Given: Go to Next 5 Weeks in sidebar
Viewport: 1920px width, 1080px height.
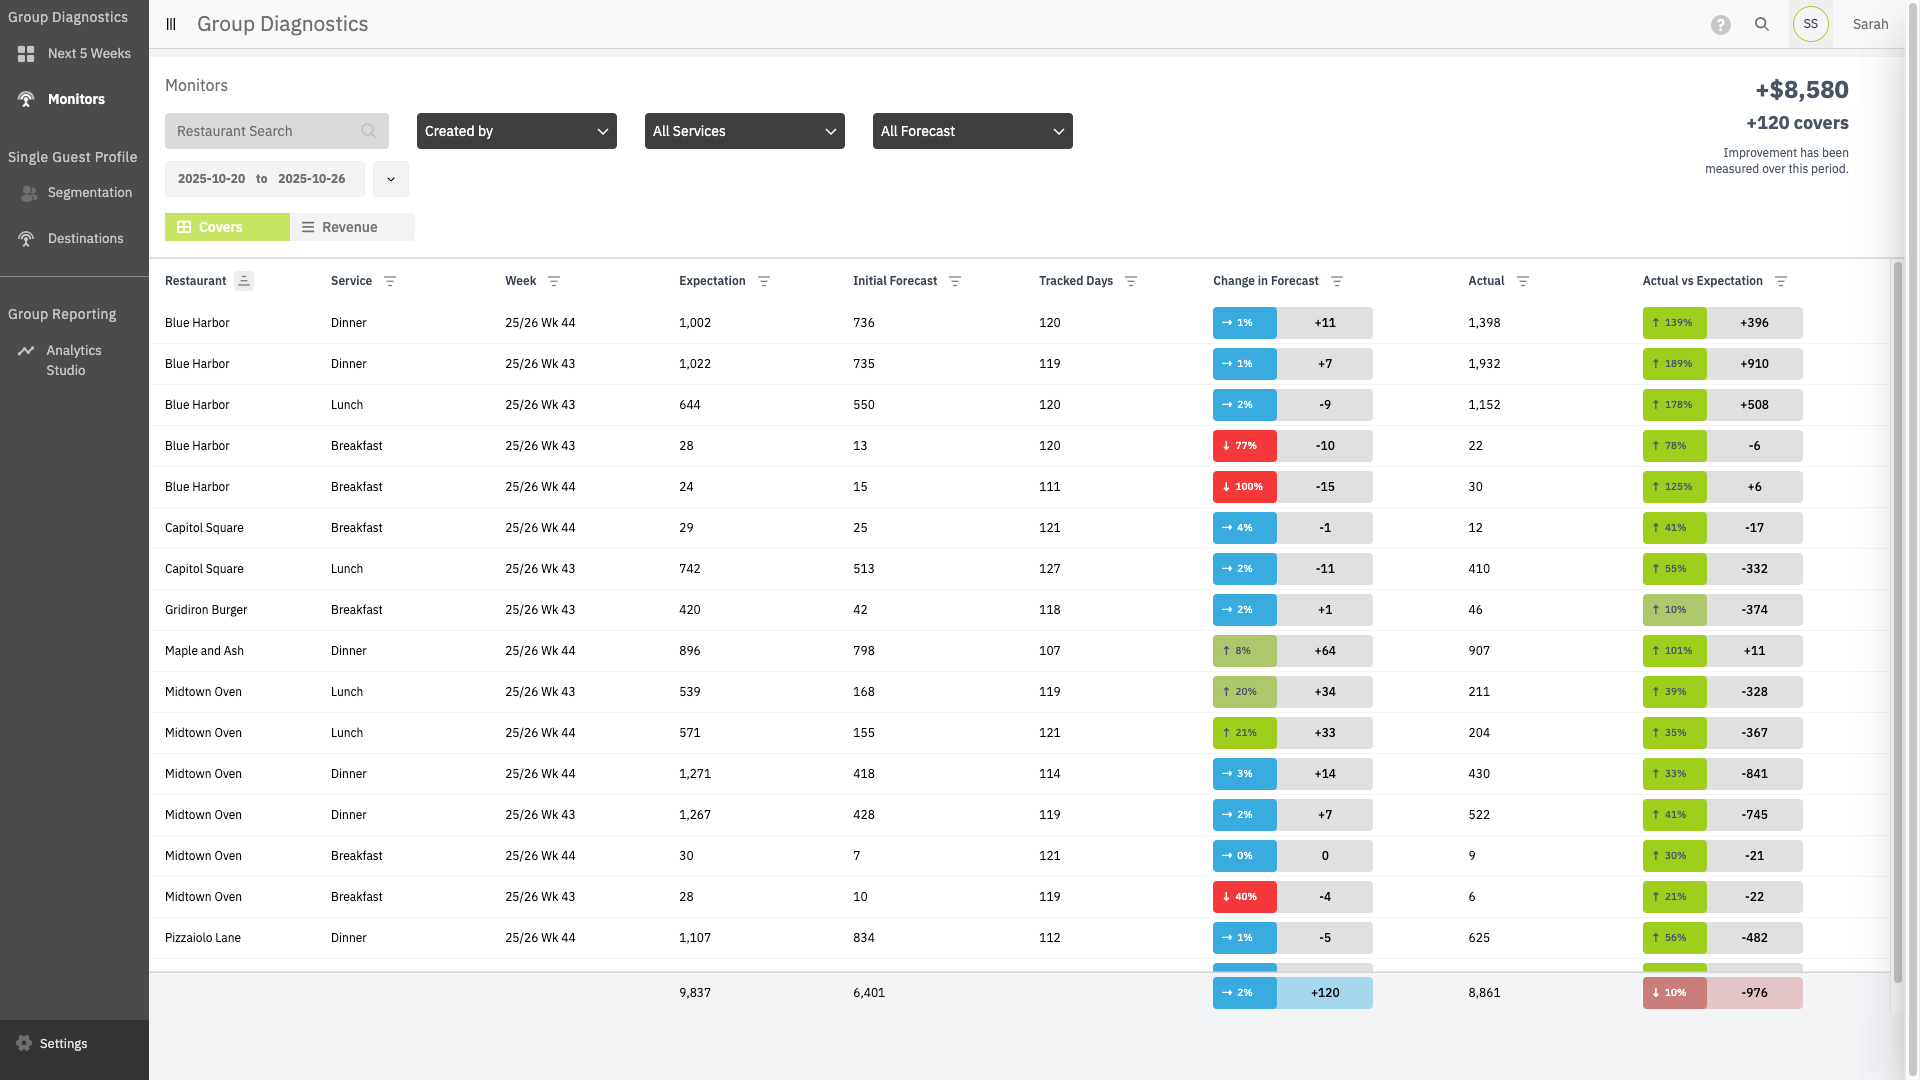Looking at the screenshot, I should [x=88, y=54].
